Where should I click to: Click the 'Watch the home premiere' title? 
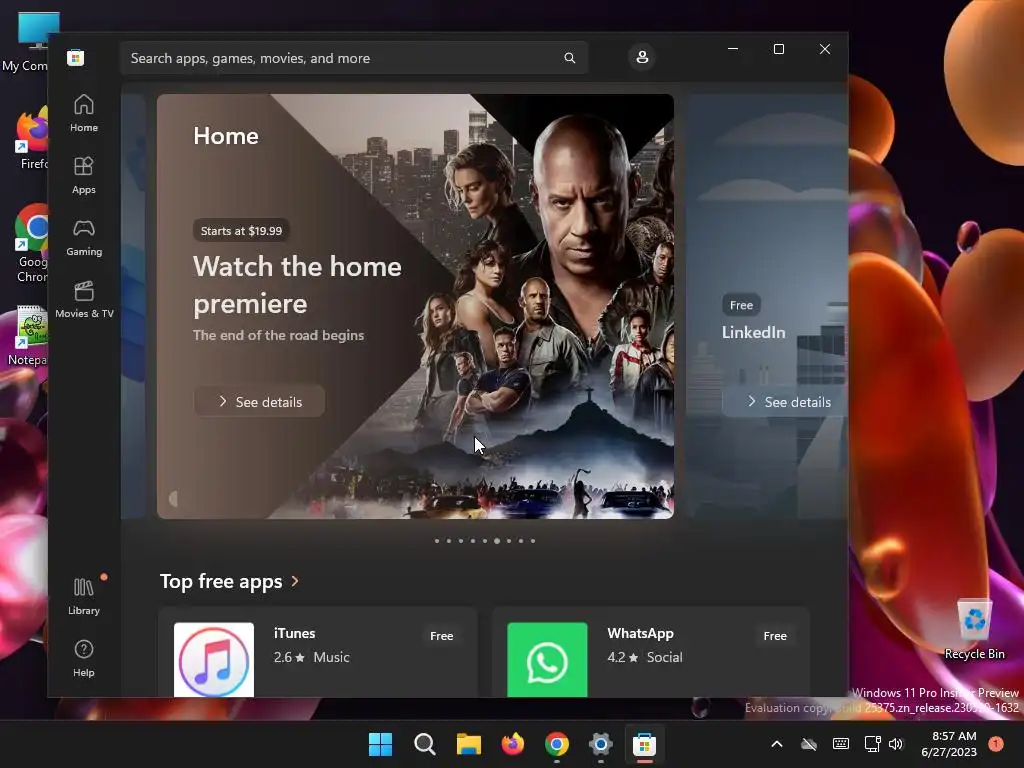coord(297,285)
